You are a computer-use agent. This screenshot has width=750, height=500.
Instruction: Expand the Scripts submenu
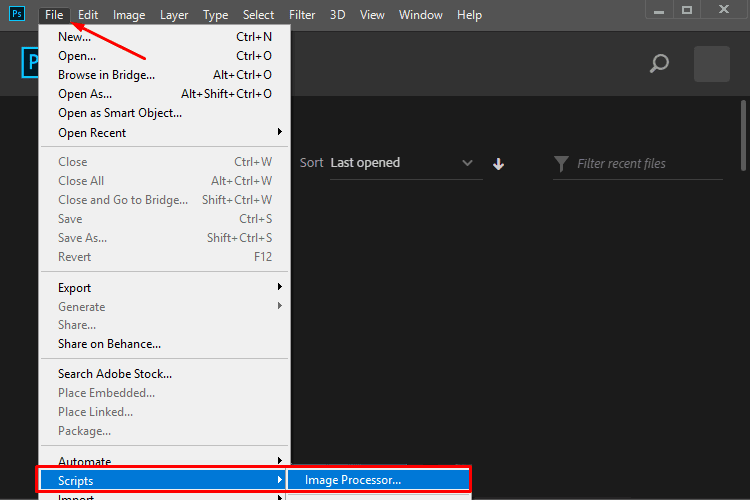click(x=163, y=480)
